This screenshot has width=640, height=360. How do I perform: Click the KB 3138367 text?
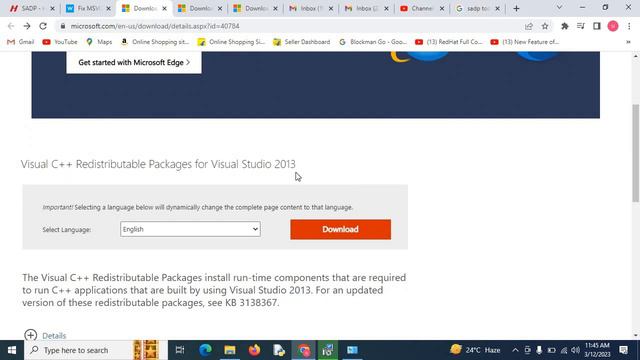tap(252, 303)
